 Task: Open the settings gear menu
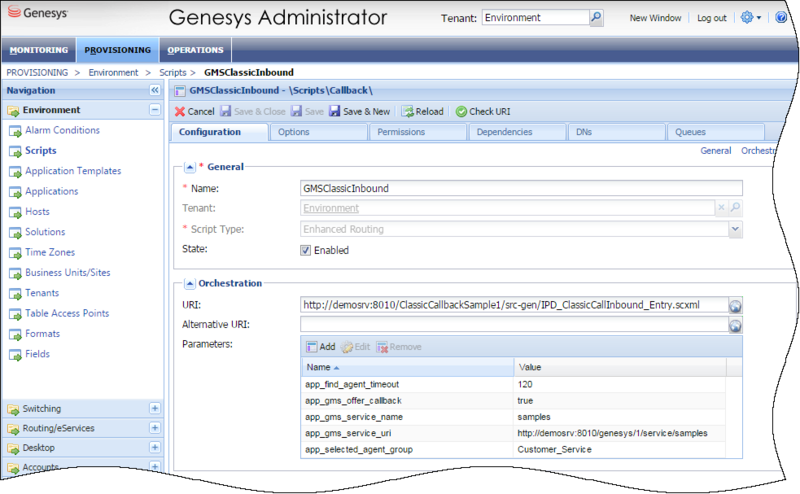coord(747,17)
